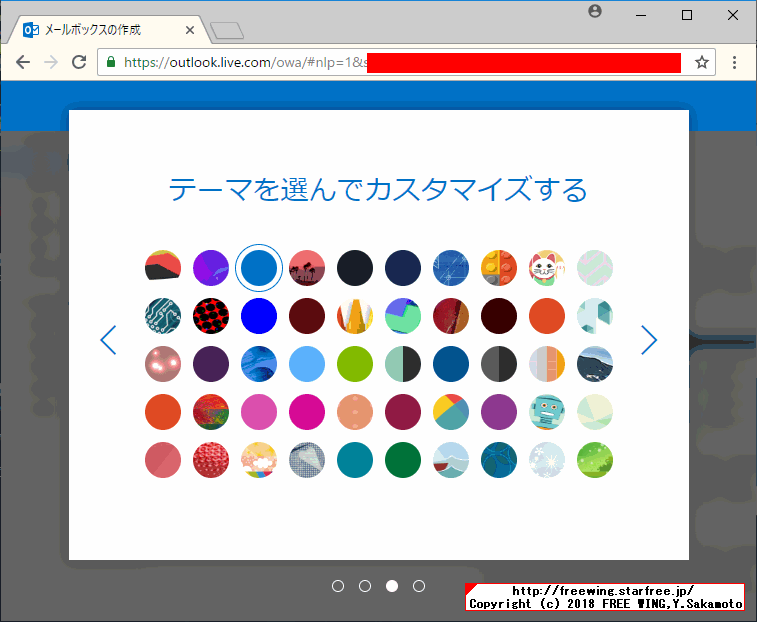Advance to the next step with the right chevron
The height and width of the screenshot is (622, 757).
click(x=649, y=340)
